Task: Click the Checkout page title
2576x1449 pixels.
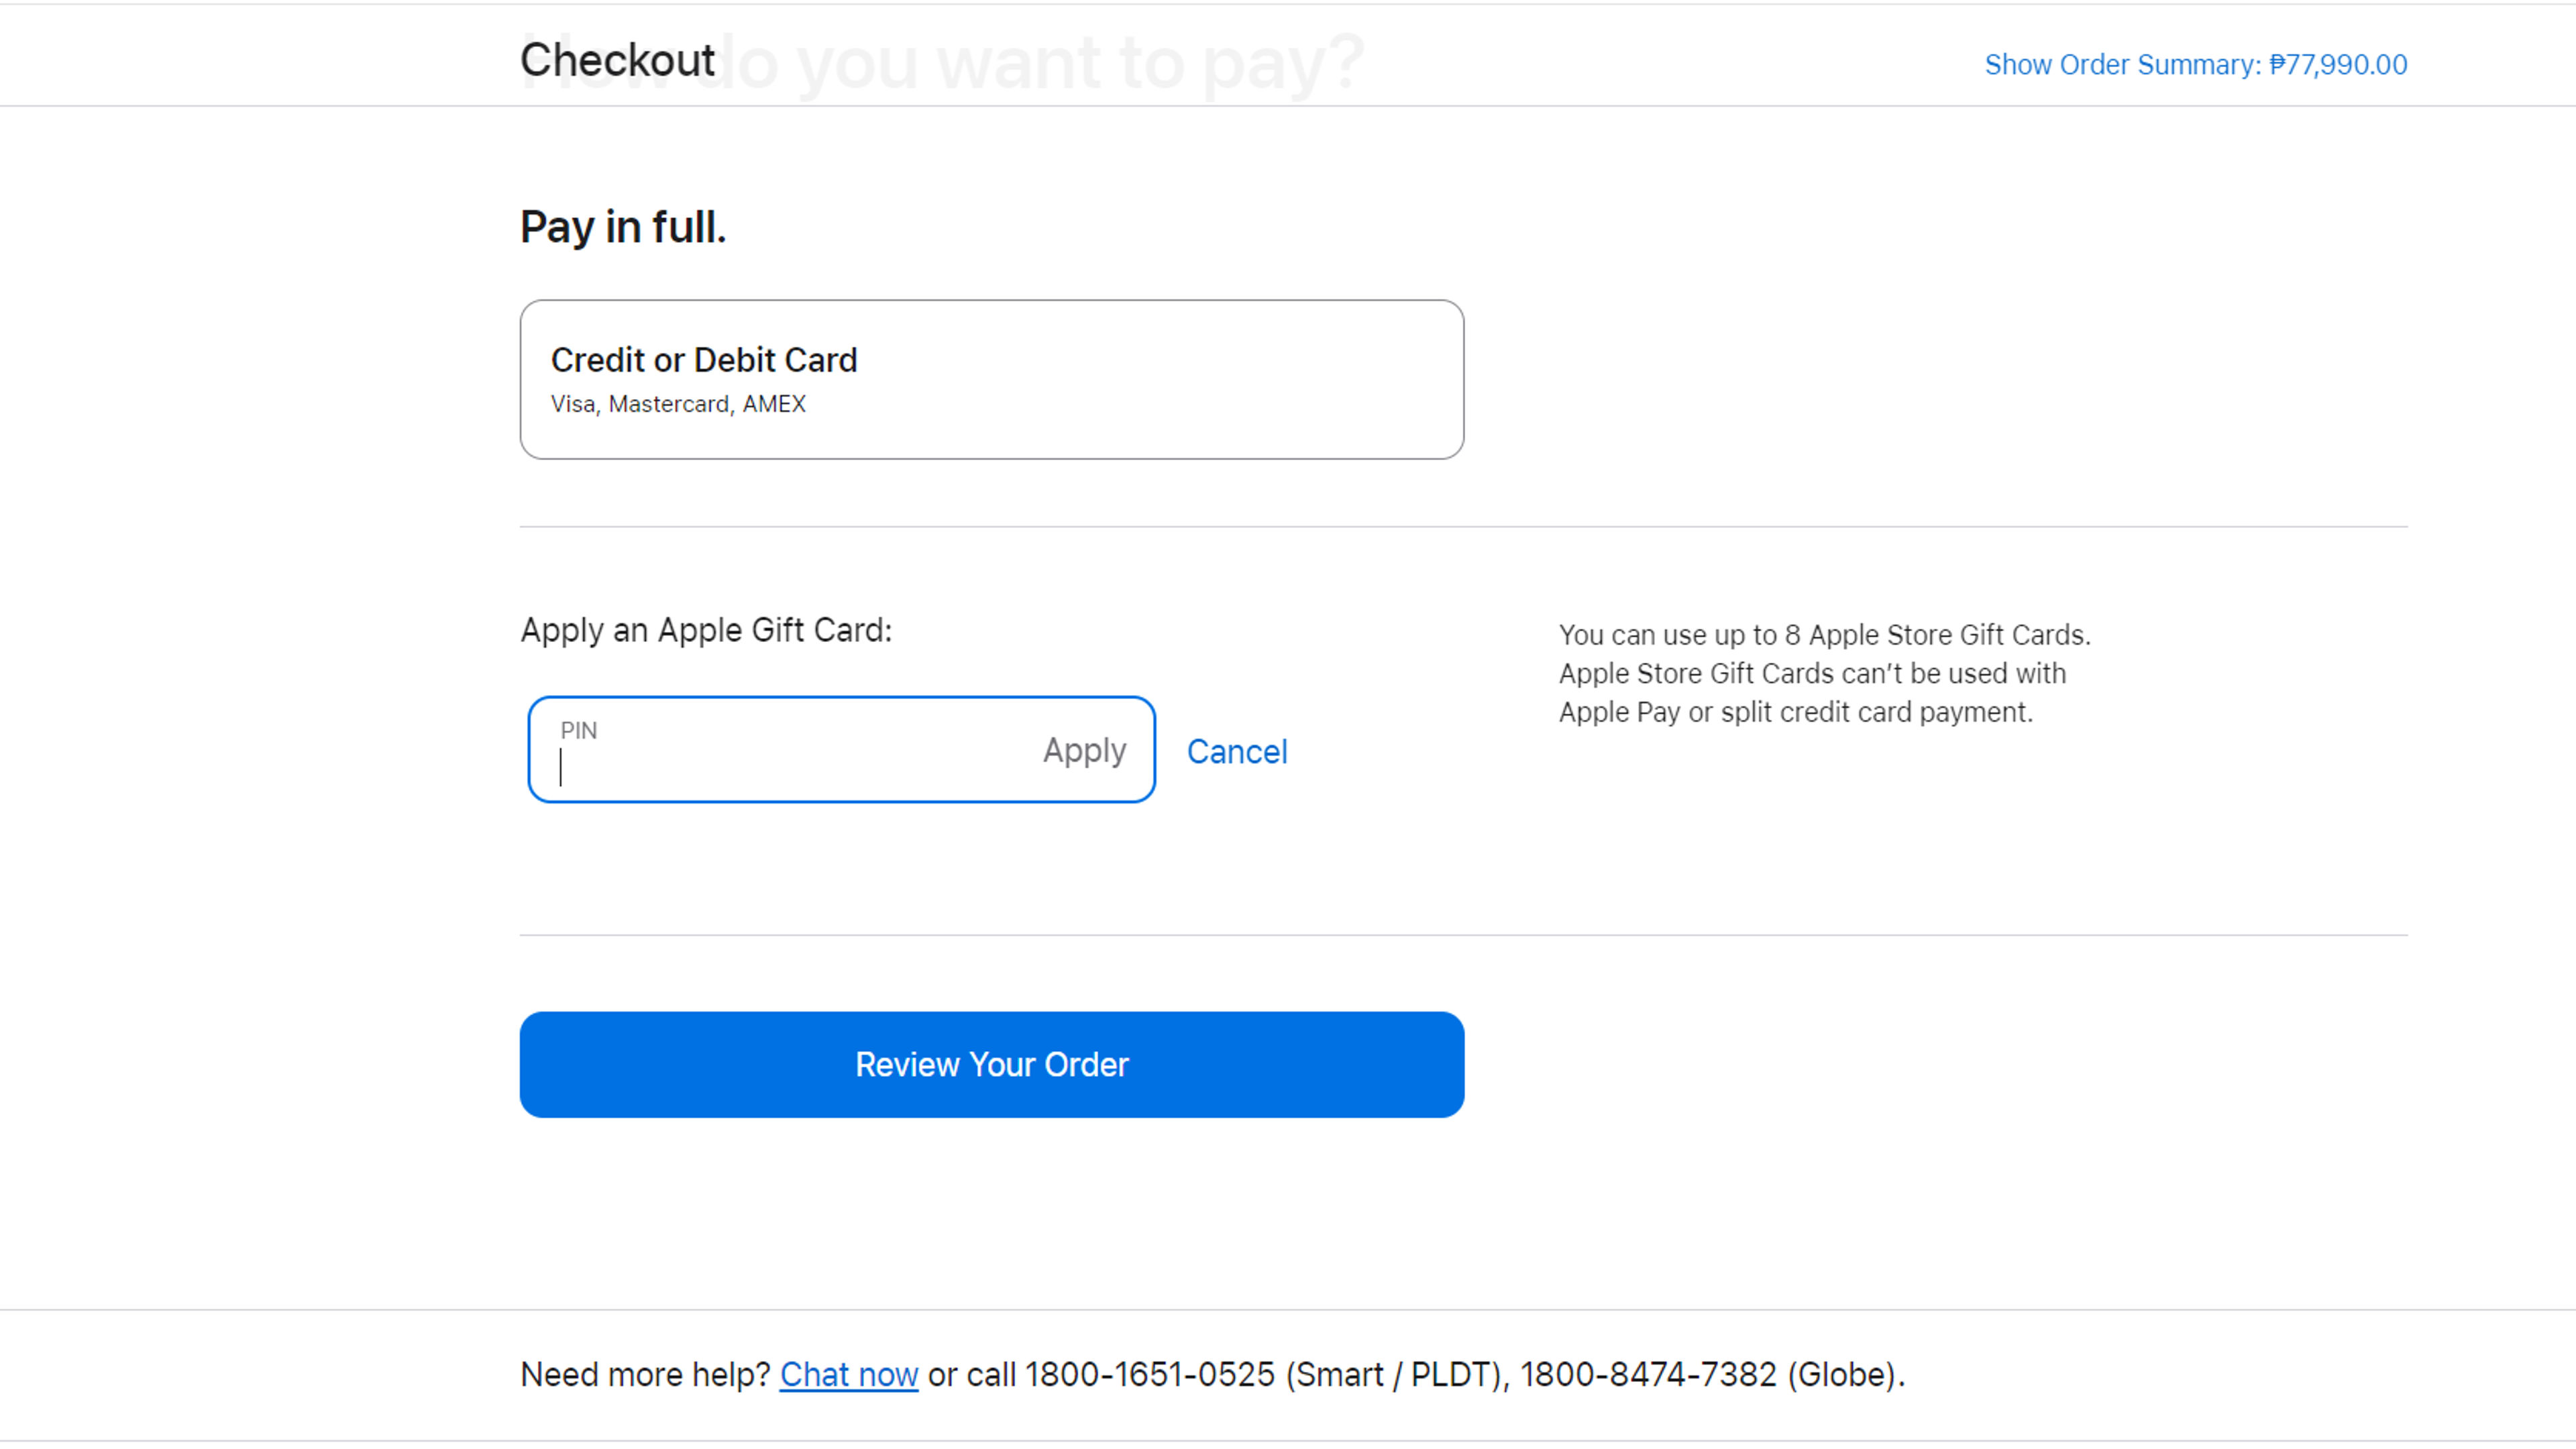Action: 617,60
